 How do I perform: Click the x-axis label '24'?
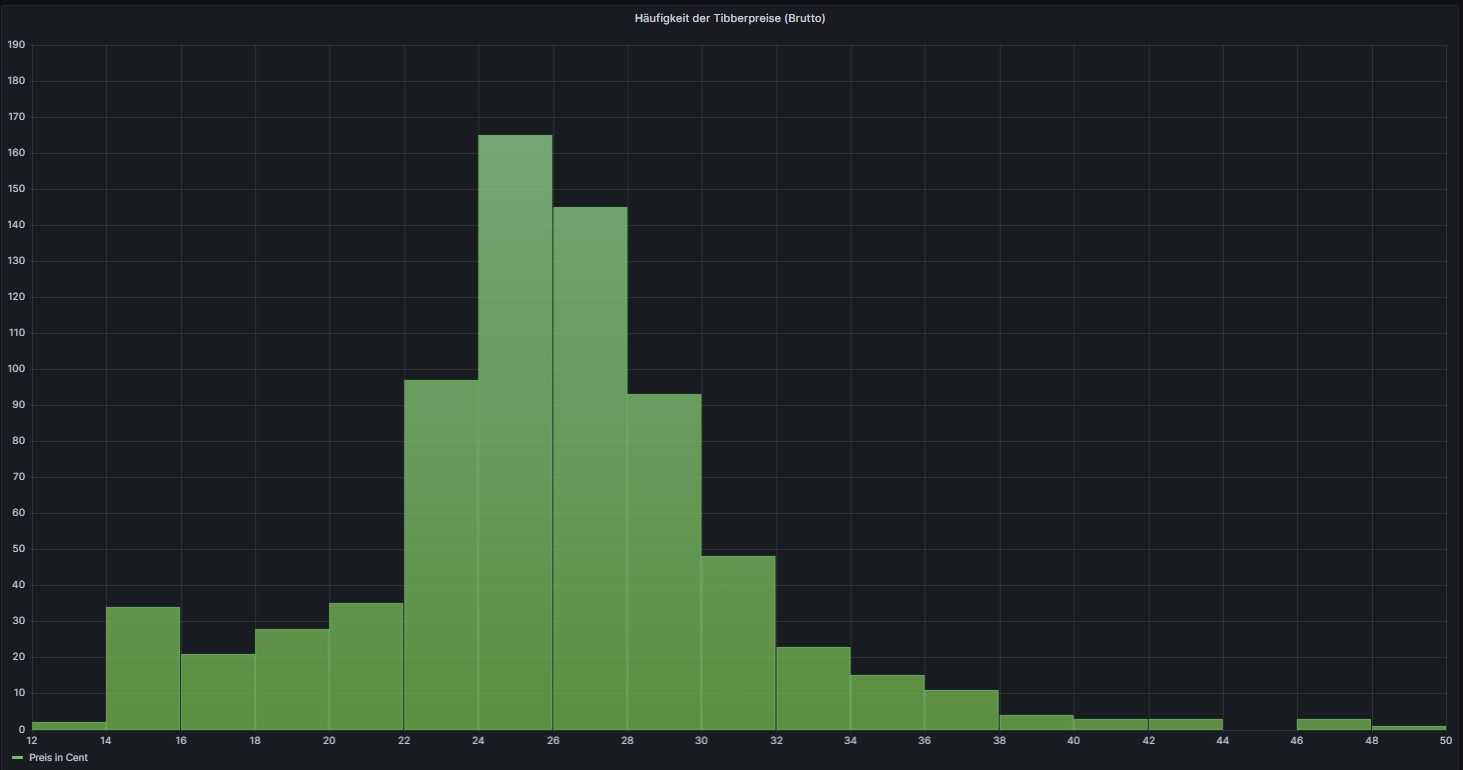point(478,741)
